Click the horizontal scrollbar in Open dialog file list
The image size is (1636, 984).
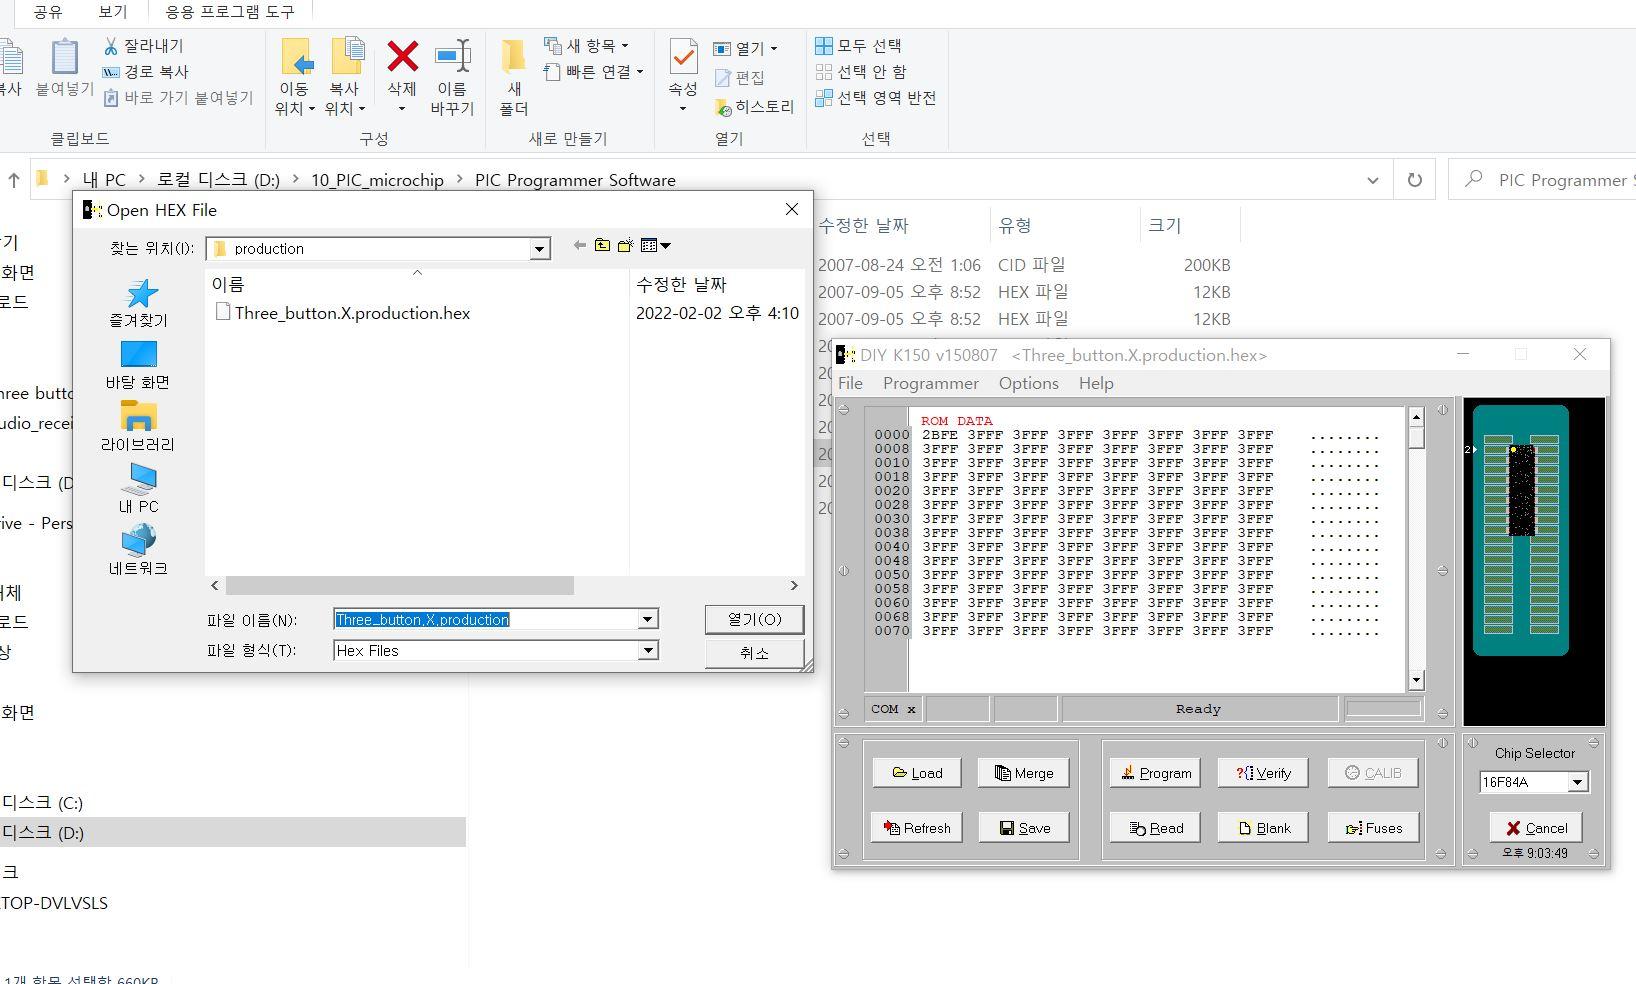point(400,586)
